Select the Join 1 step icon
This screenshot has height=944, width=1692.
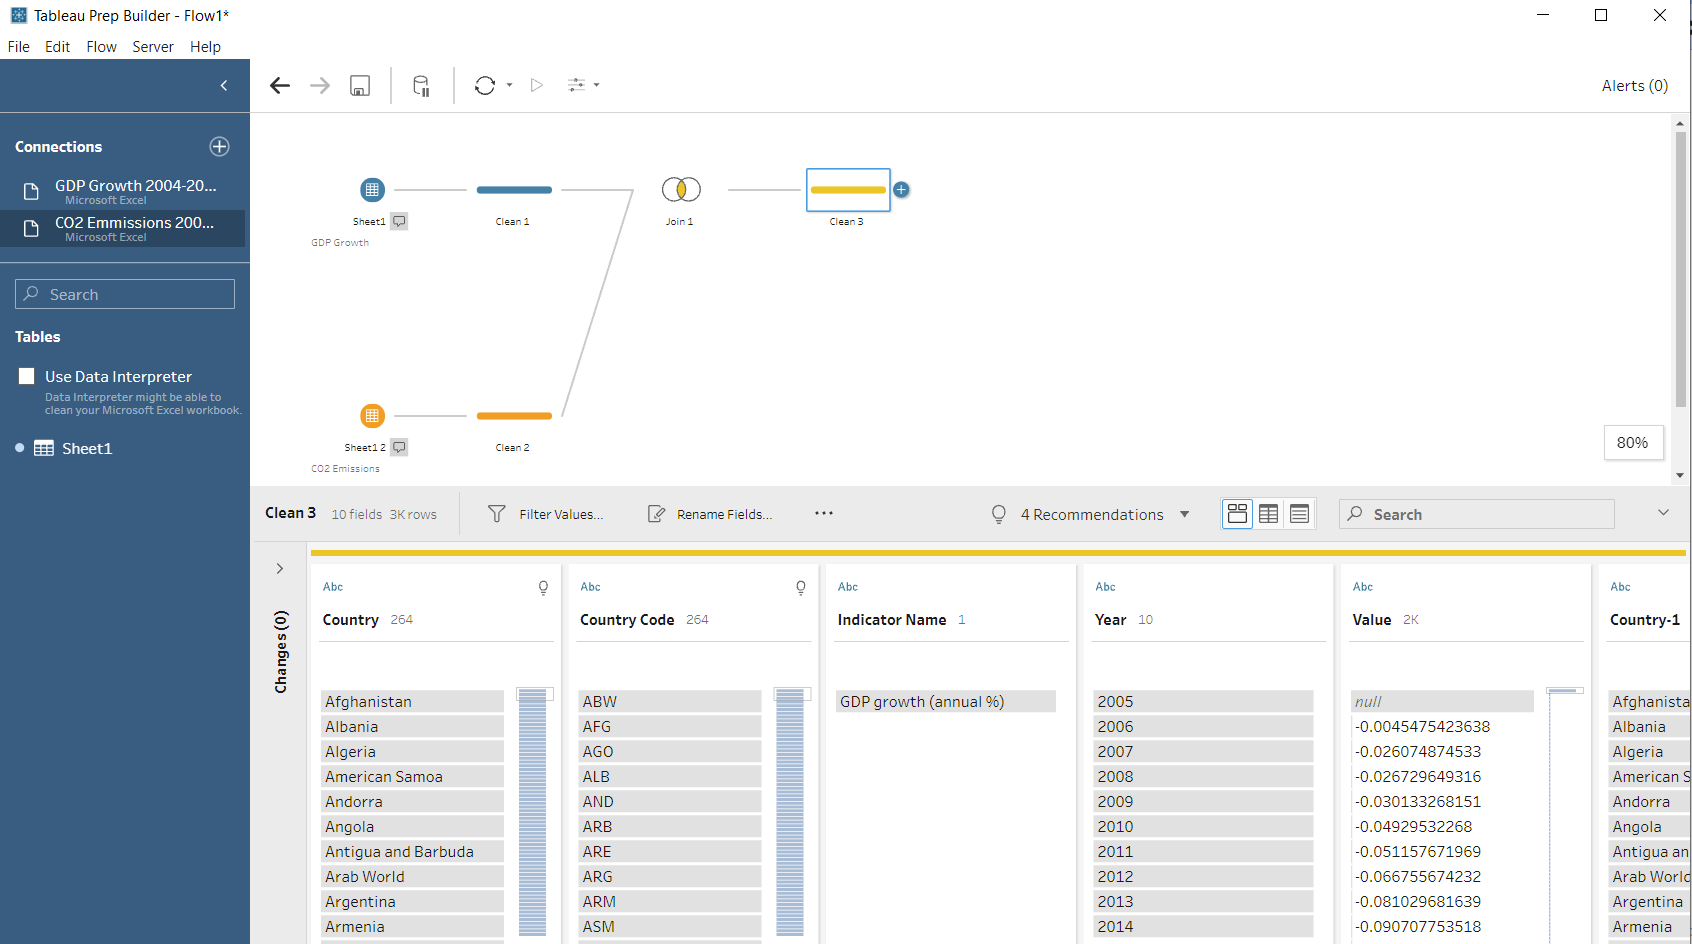(681, 189)
